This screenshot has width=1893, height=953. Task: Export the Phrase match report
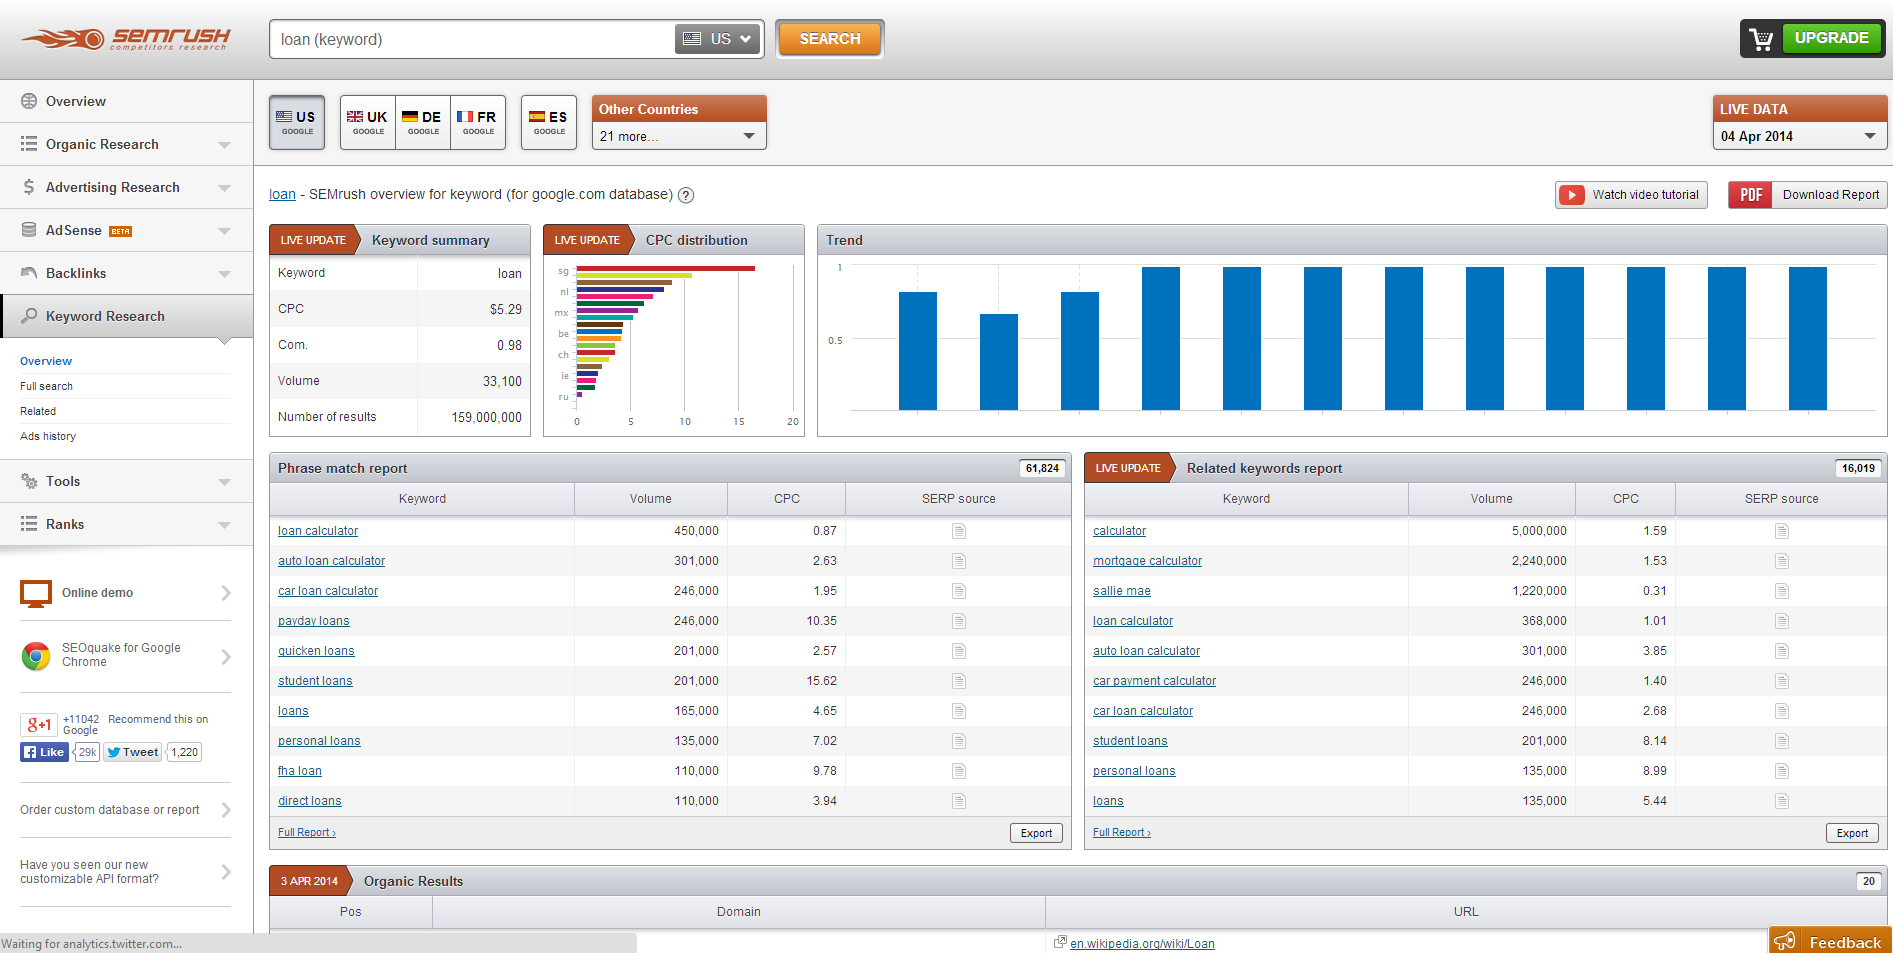pos(1036,833)
